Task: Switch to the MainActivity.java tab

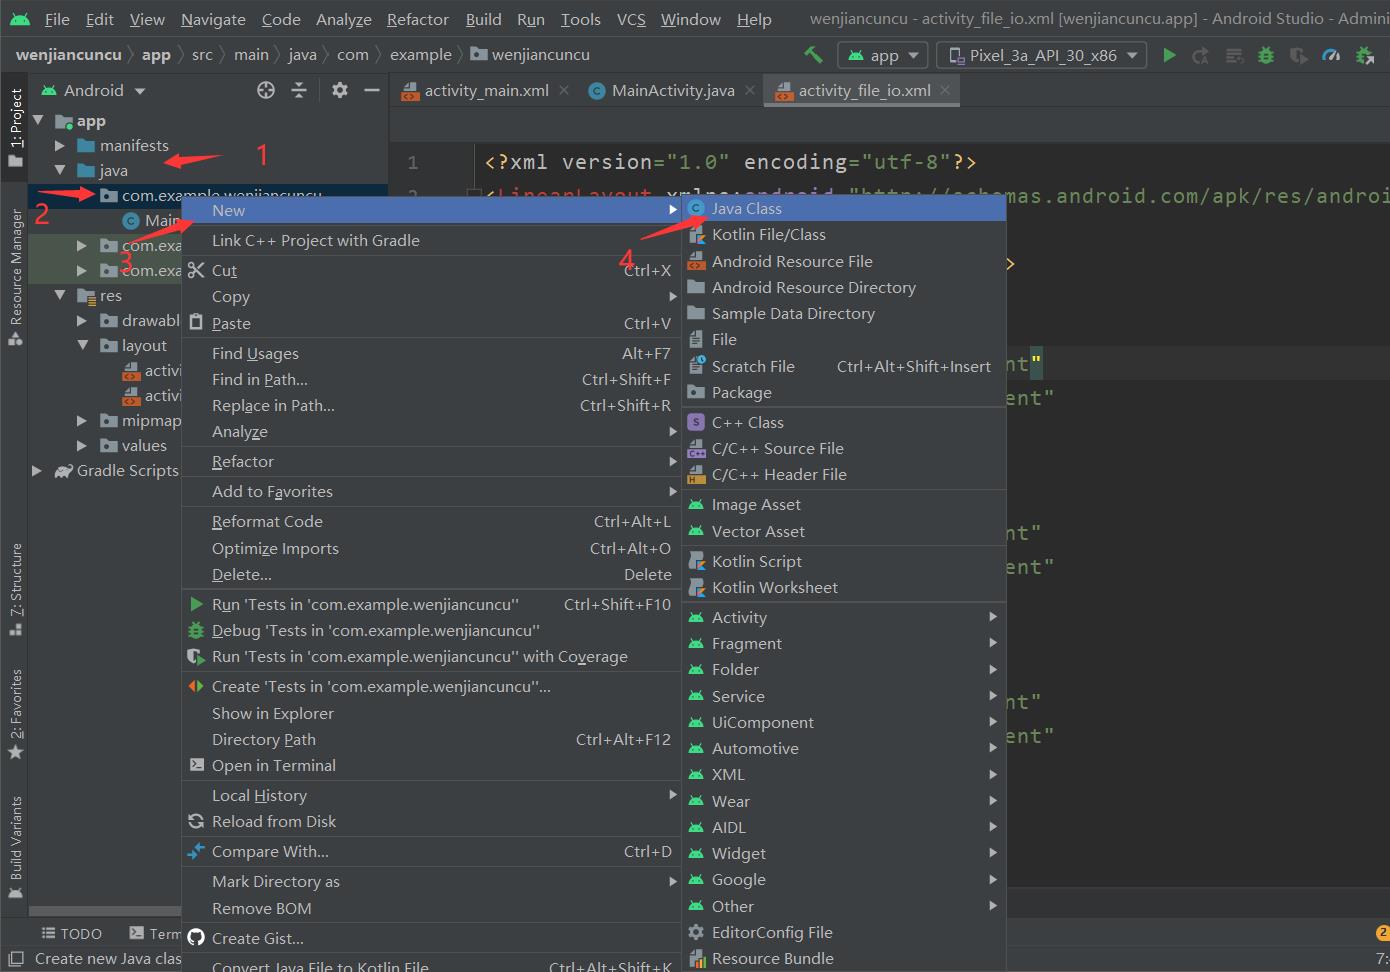Action: (x=672, y=90)
